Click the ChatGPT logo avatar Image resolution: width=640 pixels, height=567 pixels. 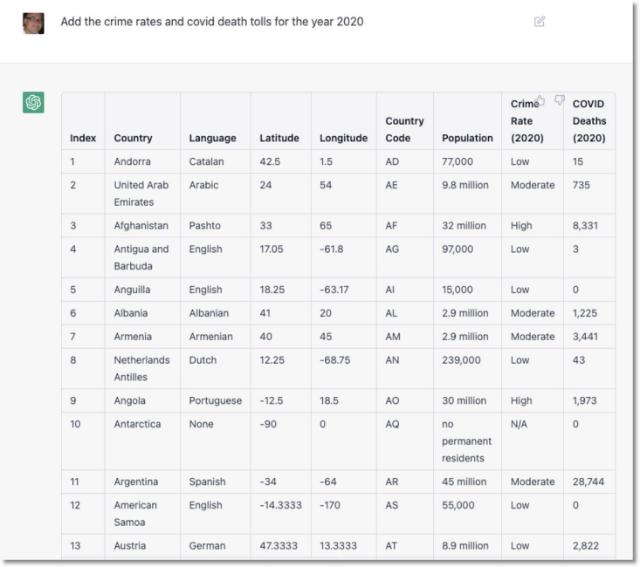(34, 103)
